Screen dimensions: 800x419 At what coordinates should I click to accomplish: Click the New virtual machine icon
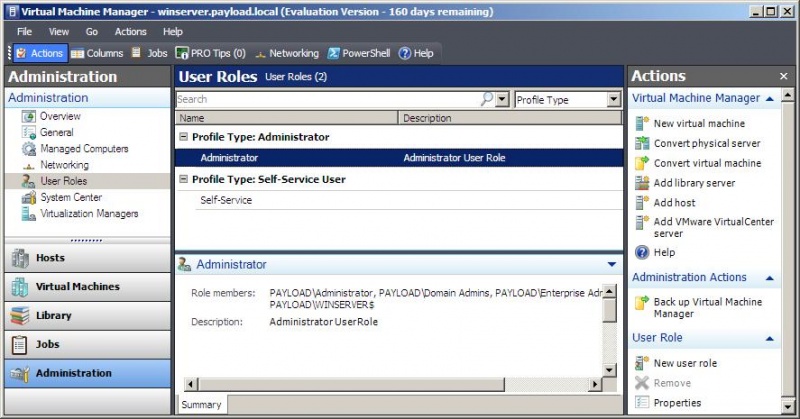click(x=642, y=123)
